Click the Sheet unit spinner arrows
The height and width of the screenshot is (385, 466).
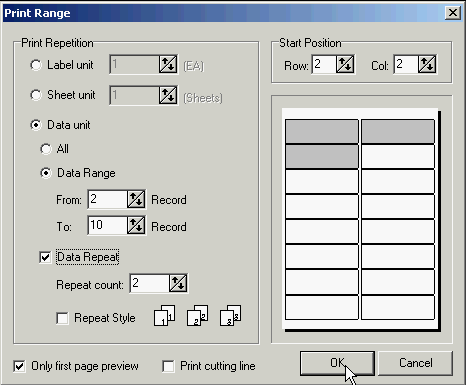[x=168, y=95]
